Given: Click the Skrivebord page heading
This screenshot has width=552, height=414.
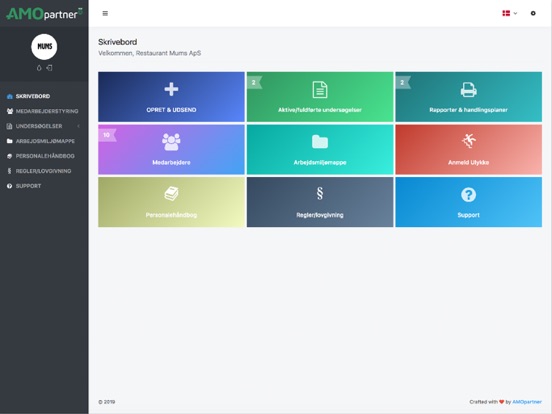Looking at the screenshot, I should pyautogui.click(x=118, y=42).
